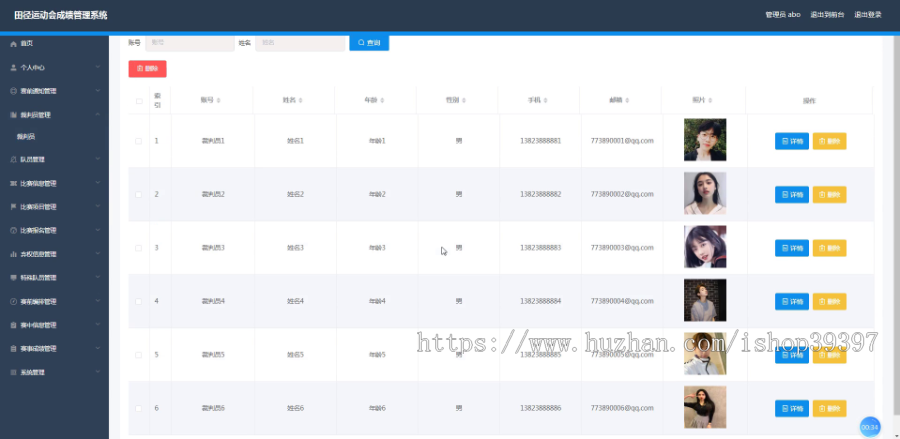The image size is (900, 439).
Task: Open 详情 for row 4
Action: (792, 301)
